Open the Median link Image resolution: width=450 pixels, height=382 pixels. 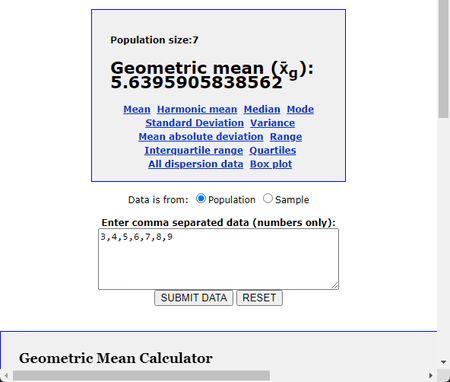tap(262, 109)
